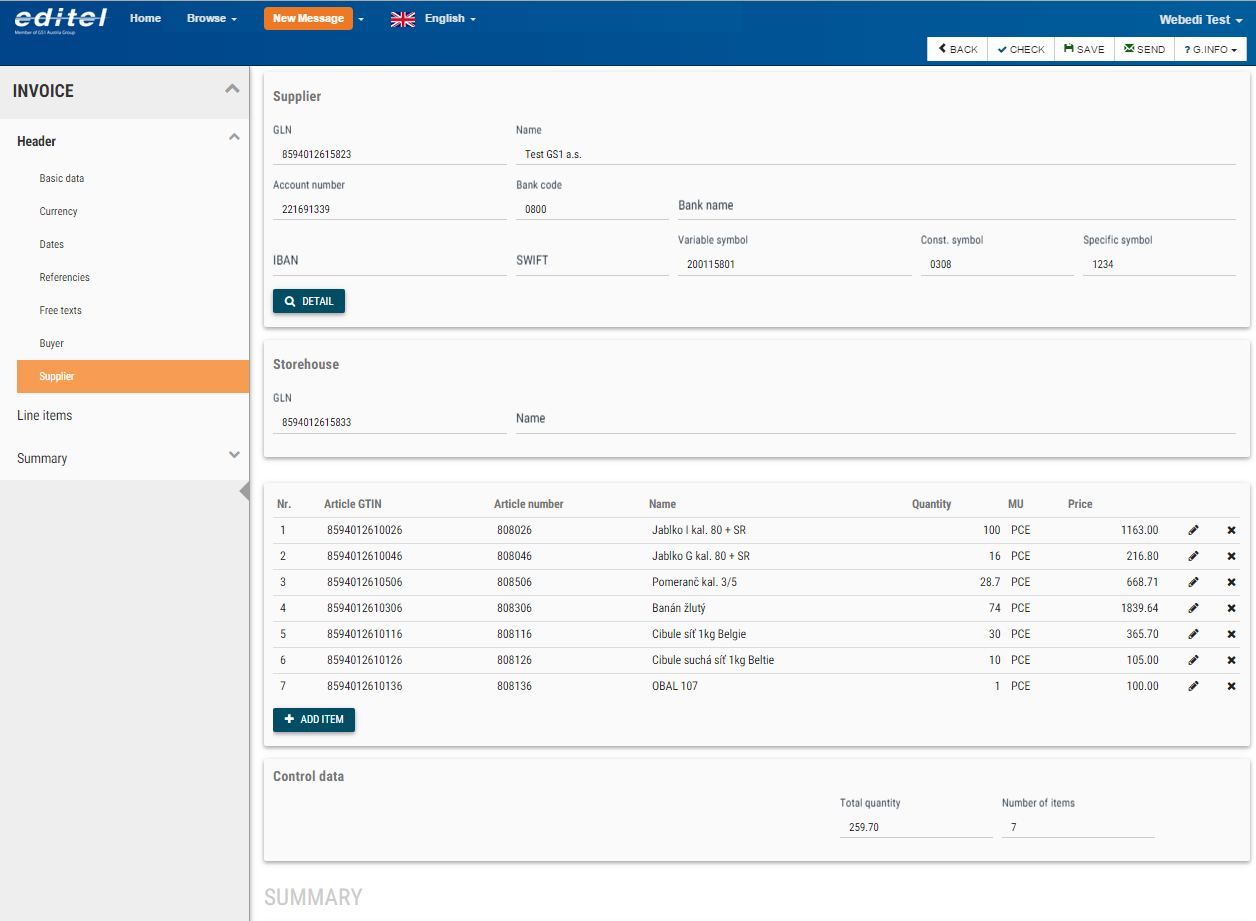Edit line item Jablko I kal. 80 + SR
Screen dimensions: 1256x921
point(1193,530)
